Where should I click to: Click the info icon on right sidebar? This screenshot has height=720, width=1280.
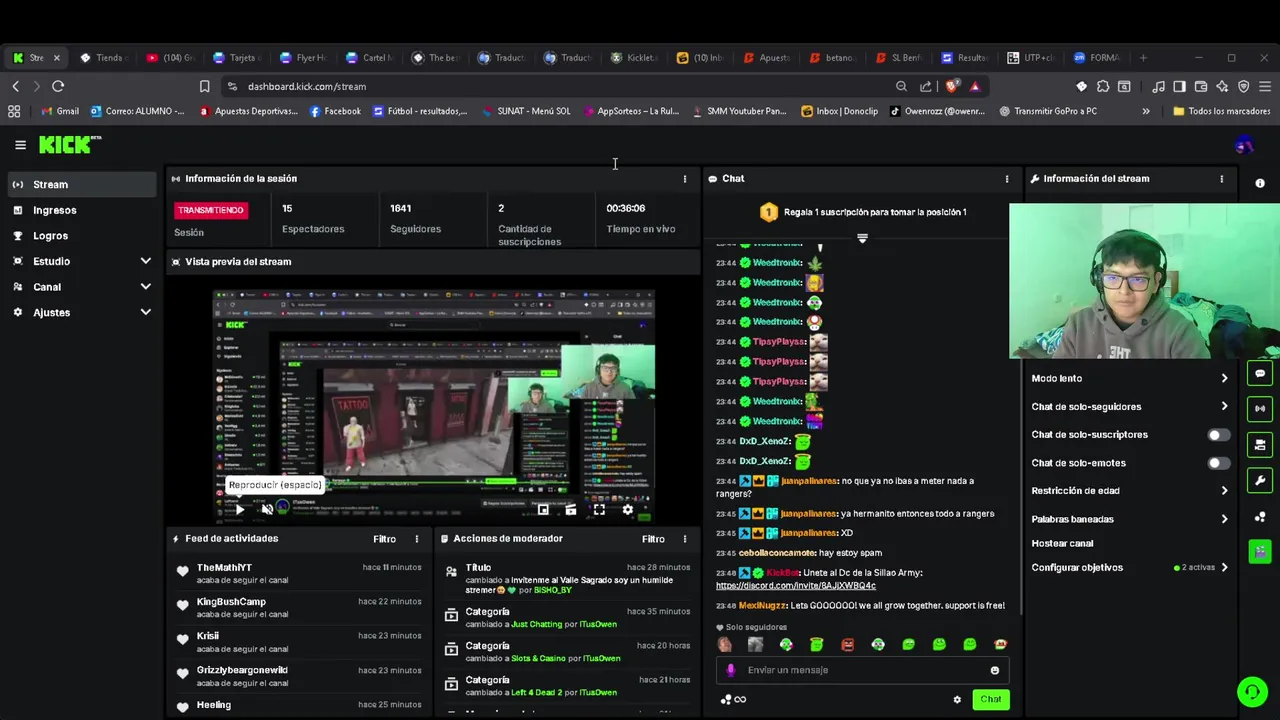click(x=1260, y=183)
